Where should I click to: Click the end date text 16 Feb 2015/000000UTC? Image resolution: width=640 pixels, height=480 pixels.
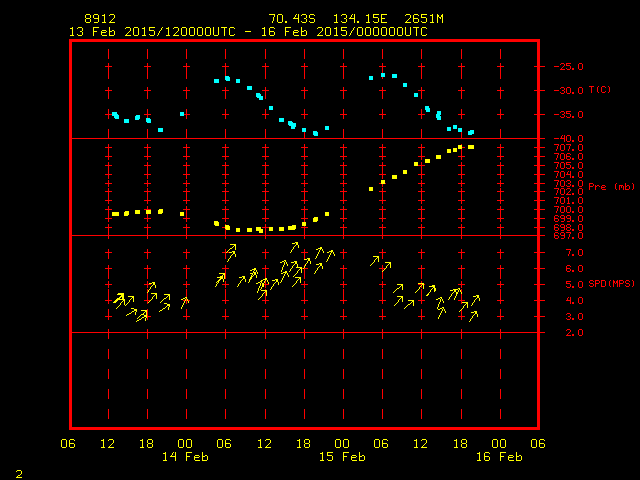point(344,32)
